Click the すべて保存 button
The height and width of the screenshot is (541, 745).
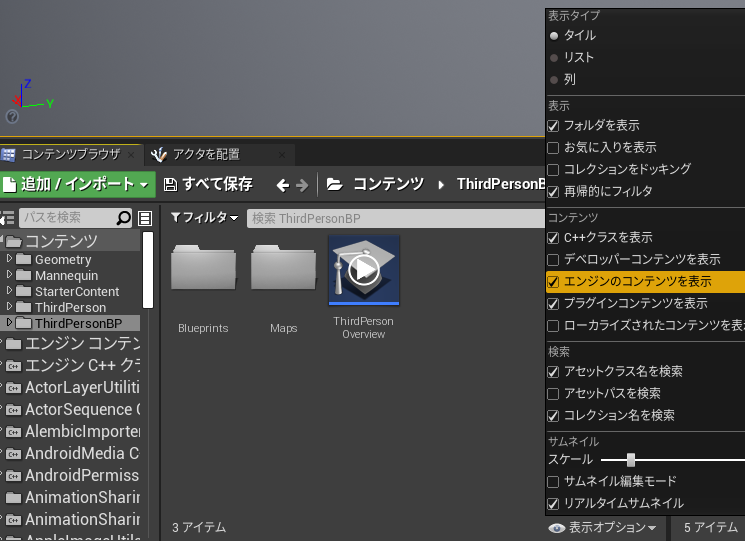tap(208, 184)
